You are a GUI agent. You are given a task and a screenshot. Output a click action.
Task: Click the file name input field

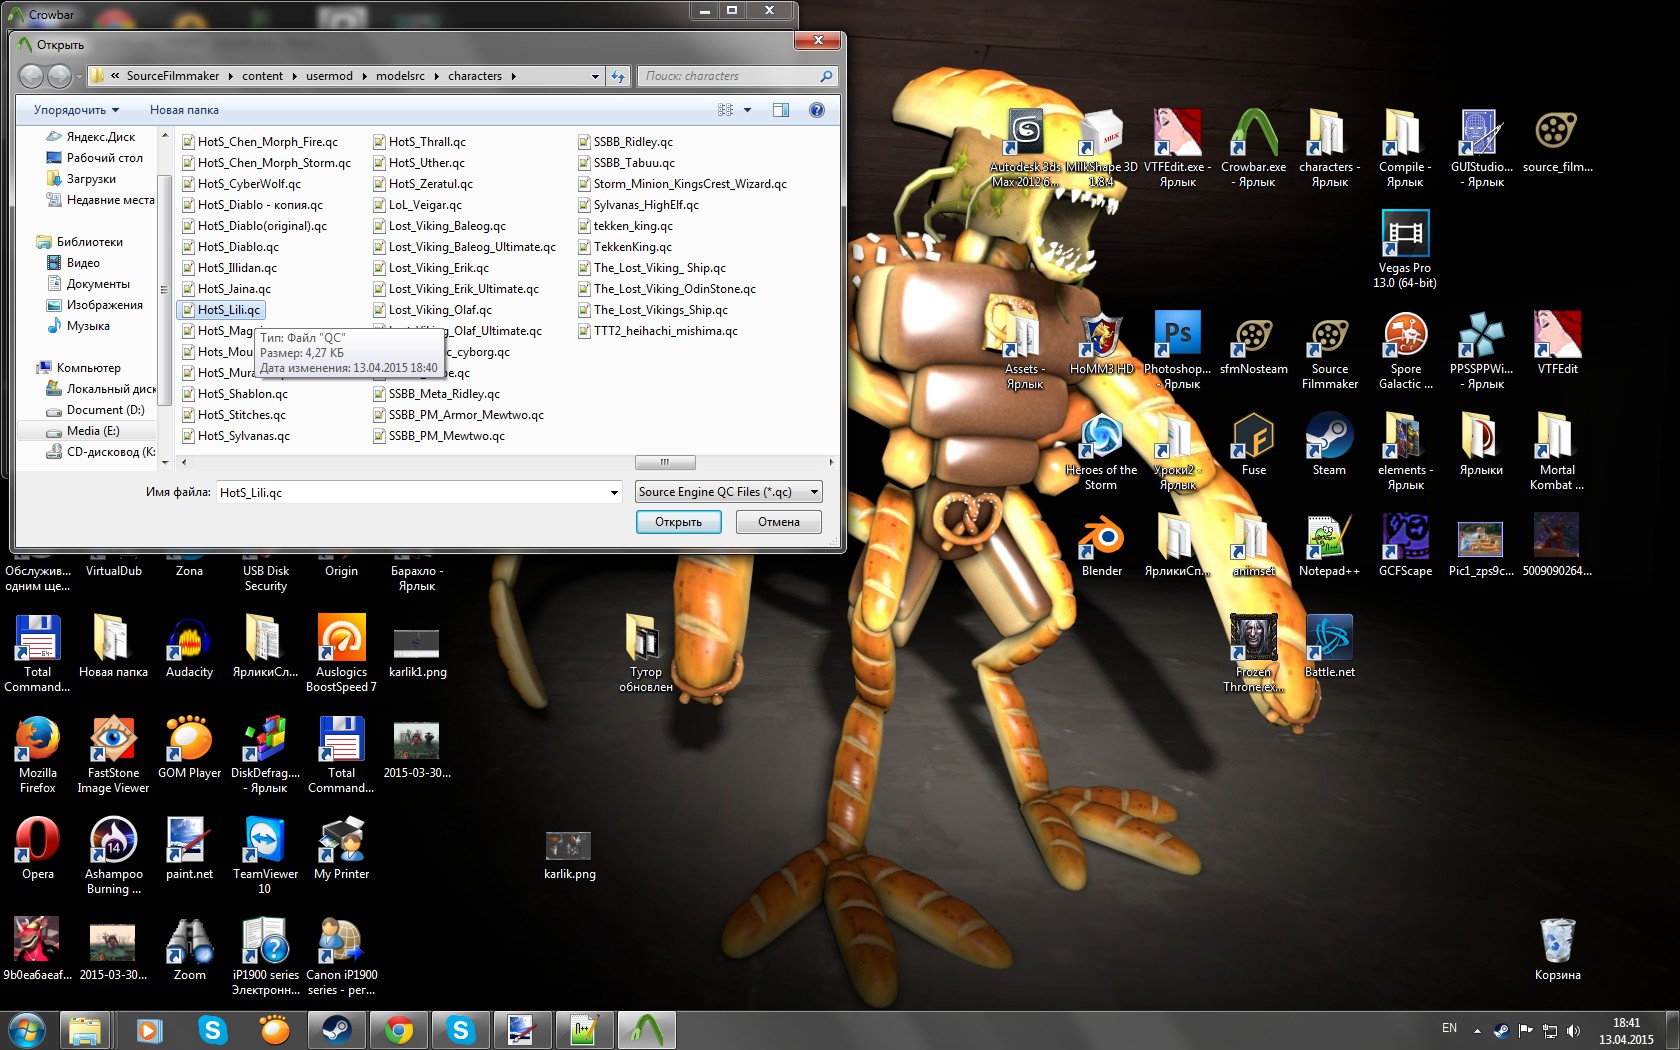click(x=411, y=492)
